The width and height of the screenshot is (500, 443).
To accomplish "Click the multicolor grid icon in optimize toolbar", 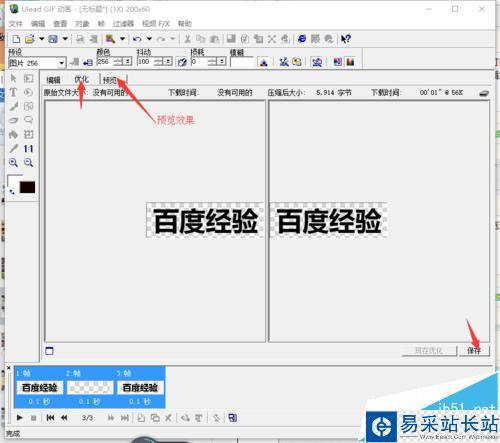I will [x=338, y=62].
